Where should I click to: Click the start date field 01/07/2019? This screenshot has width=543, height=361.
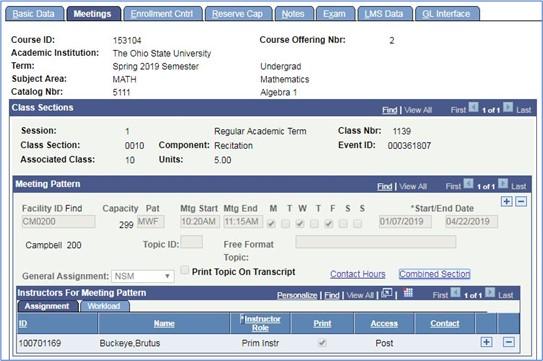tap(405, 221)
